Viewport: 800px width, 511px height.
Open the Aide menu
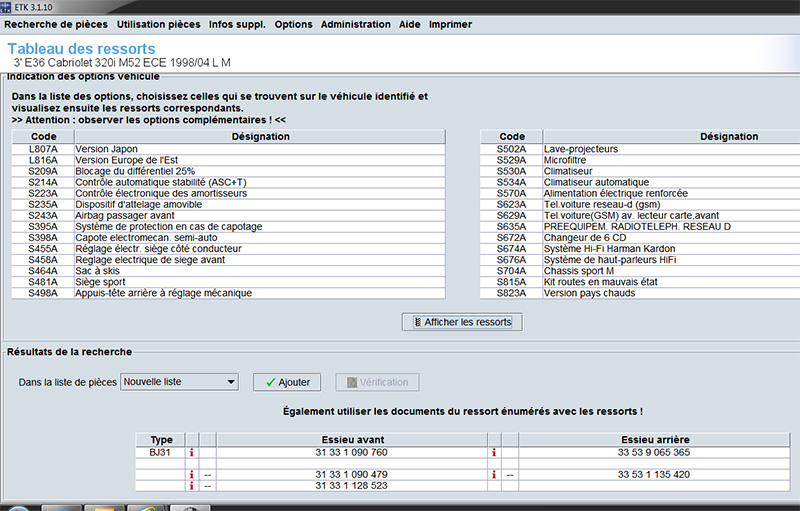(x=410, y=24)
